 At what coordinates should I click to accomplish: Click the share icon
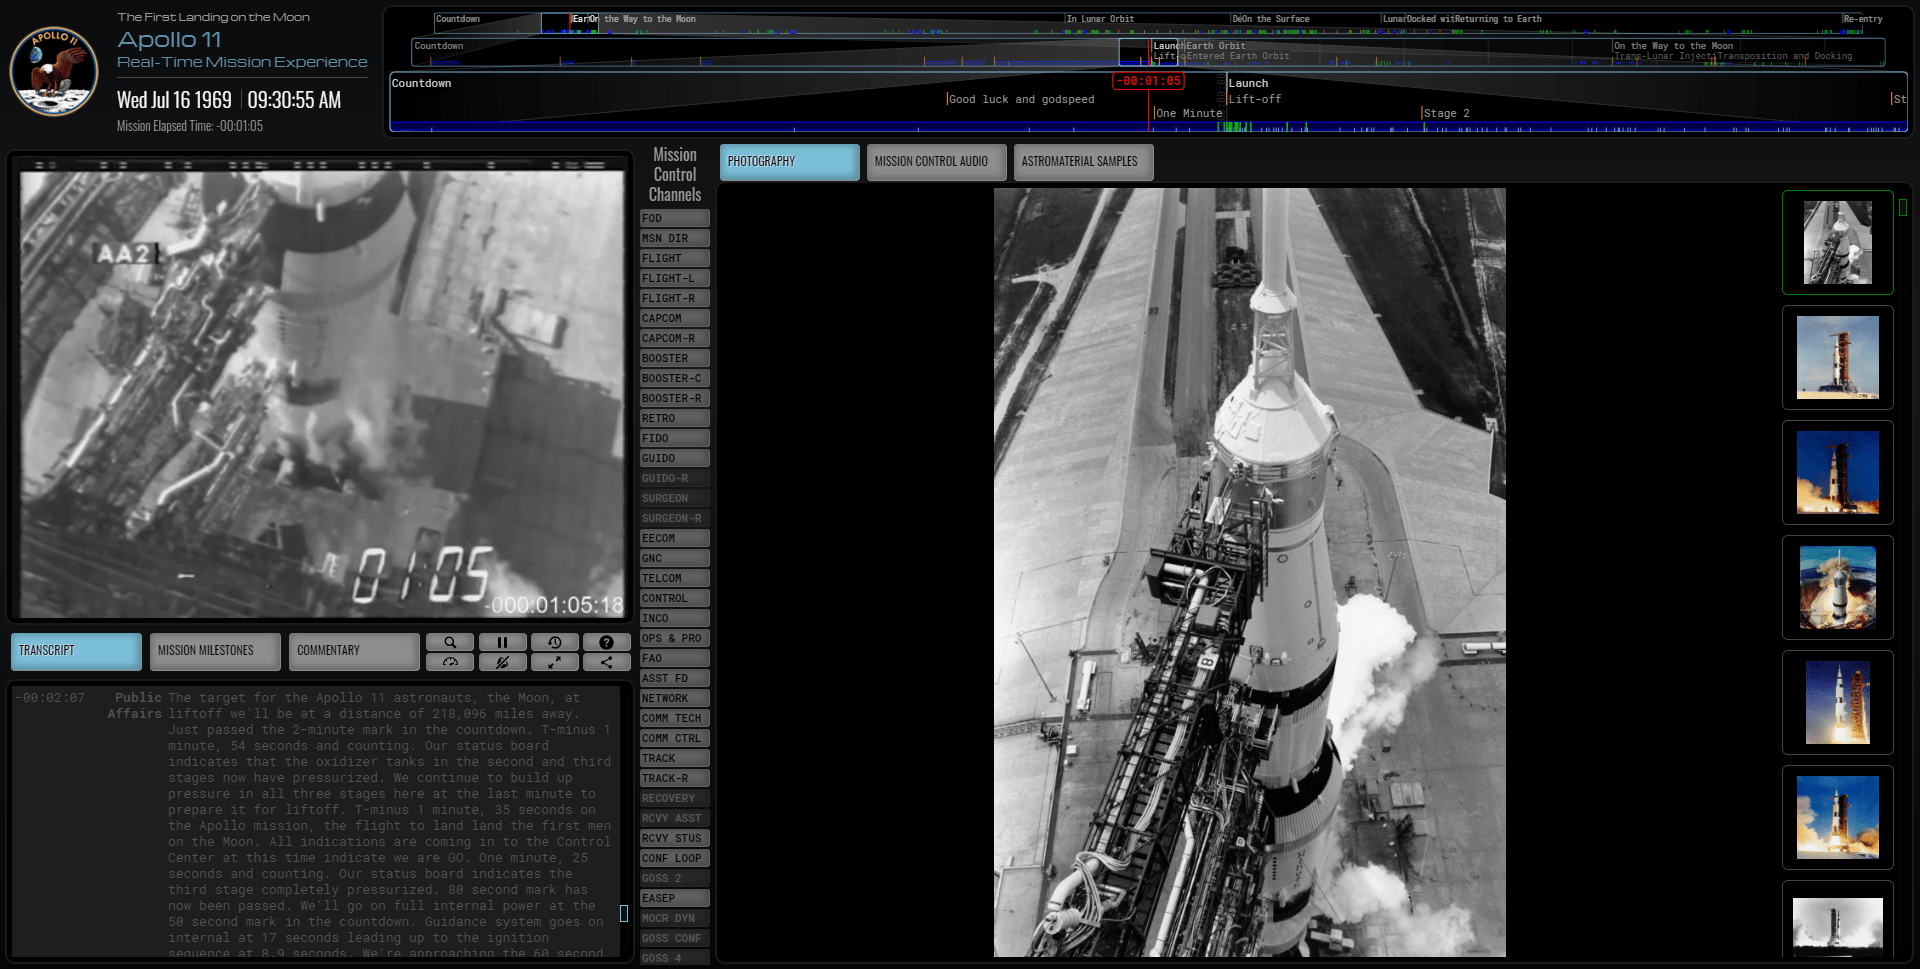606,662
